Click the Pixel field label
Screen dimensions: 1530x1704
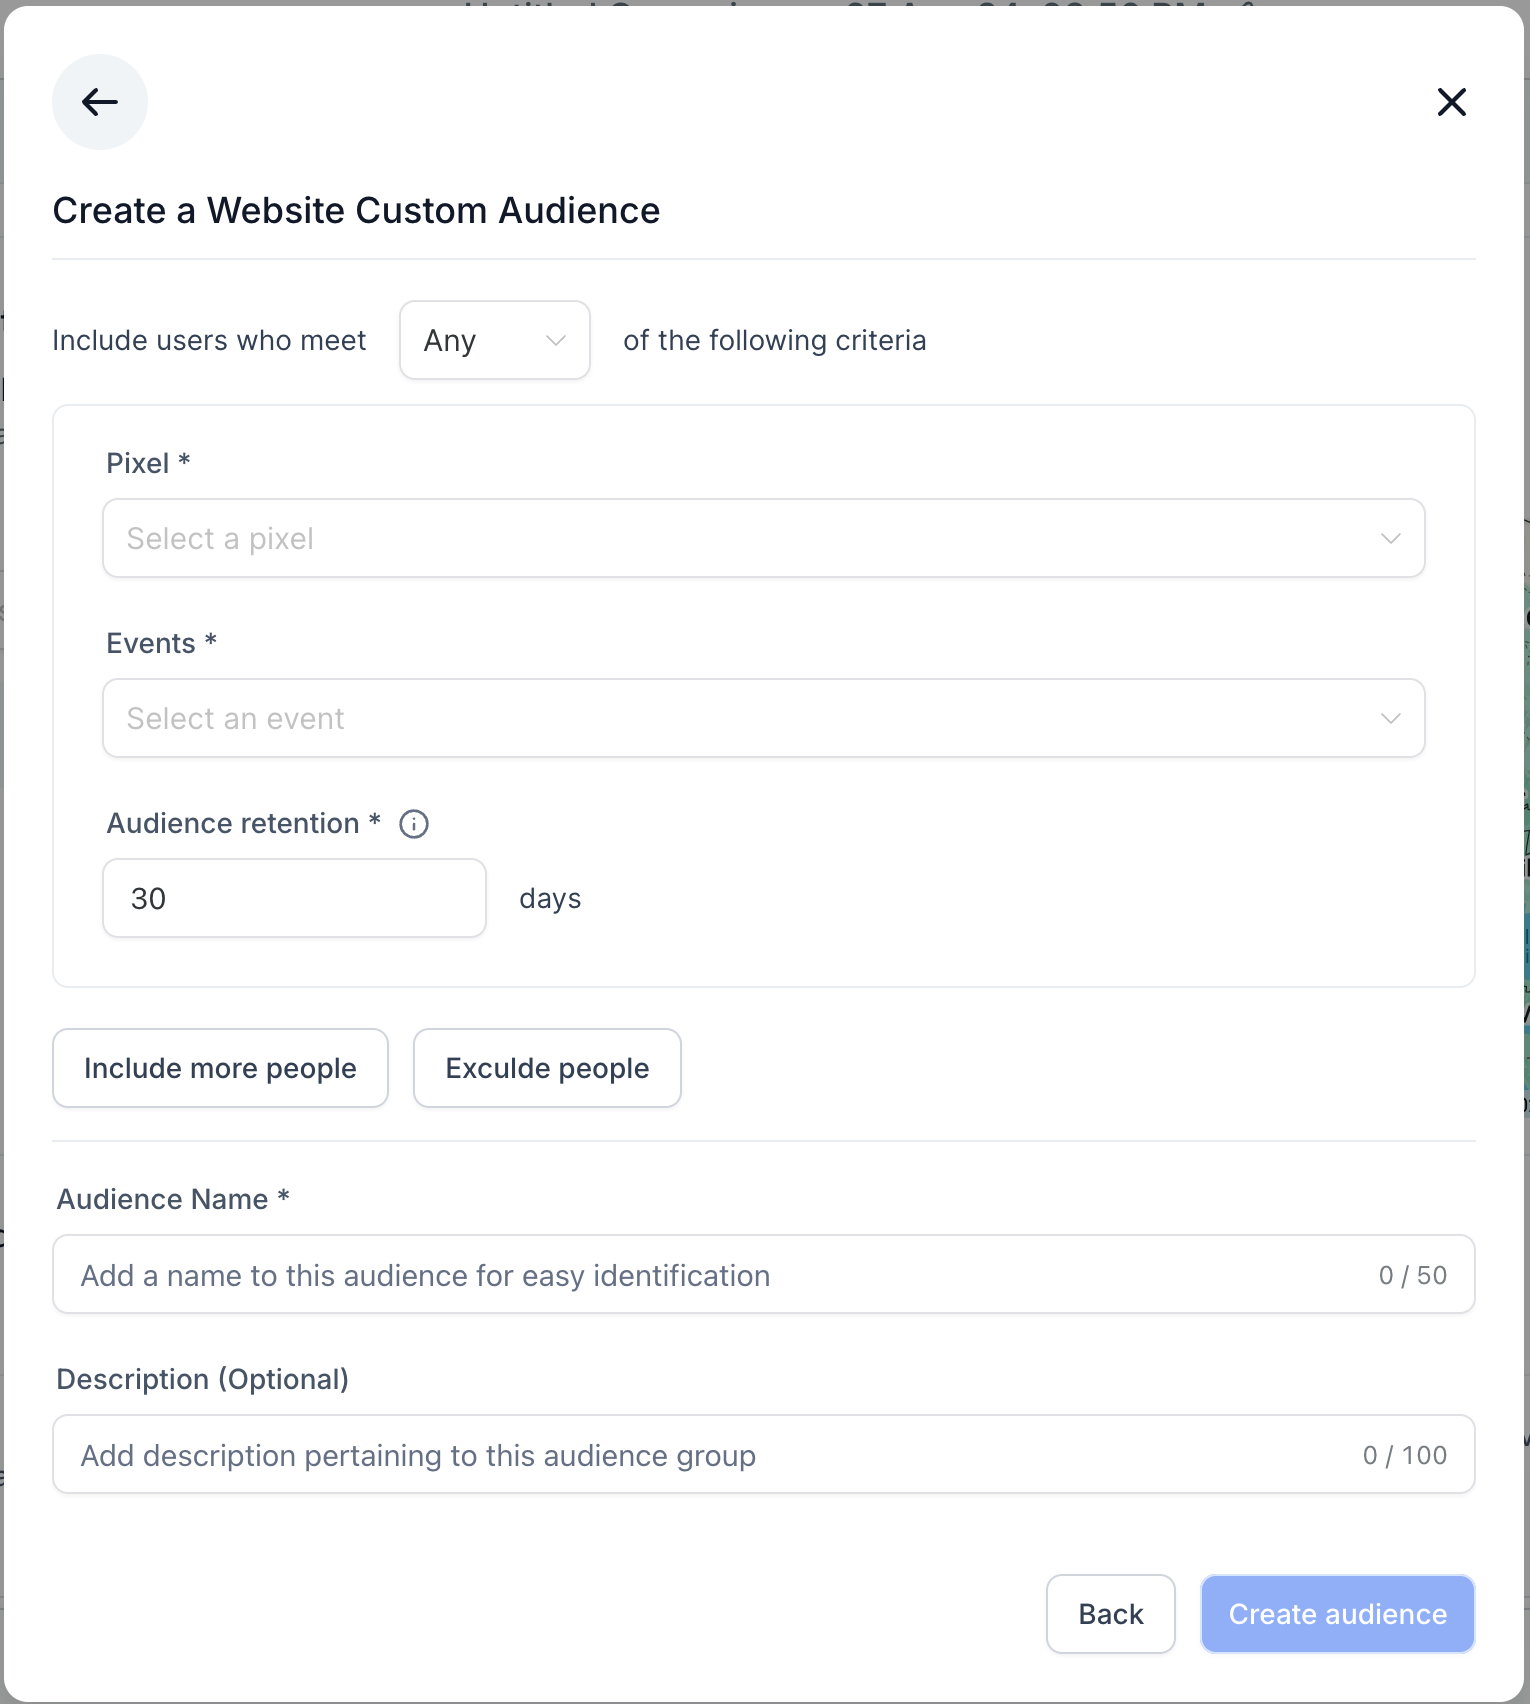pos(138,464)
